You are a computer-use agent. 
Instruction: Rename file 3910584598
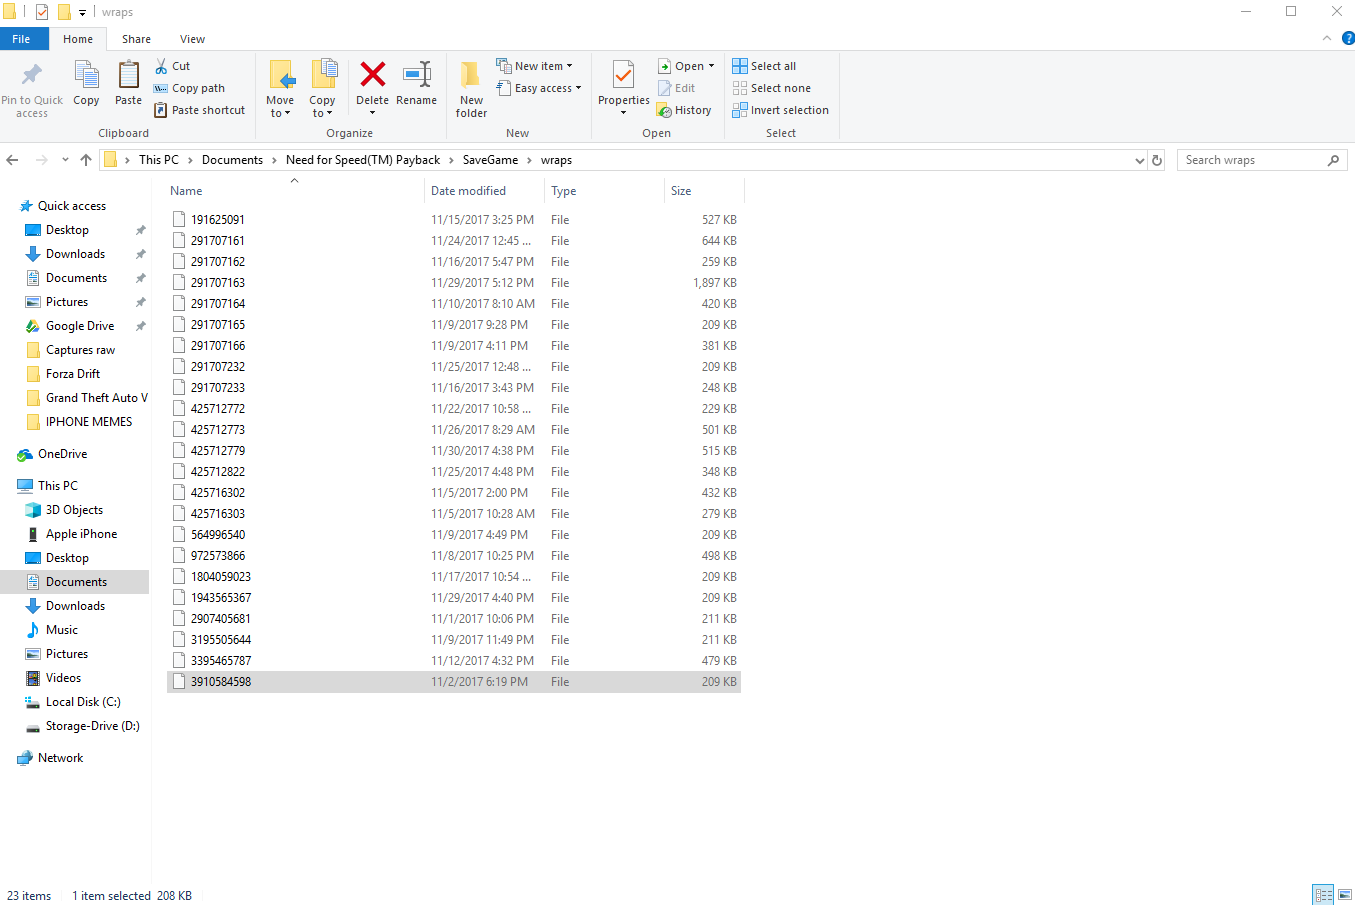(x=417, y=85)
